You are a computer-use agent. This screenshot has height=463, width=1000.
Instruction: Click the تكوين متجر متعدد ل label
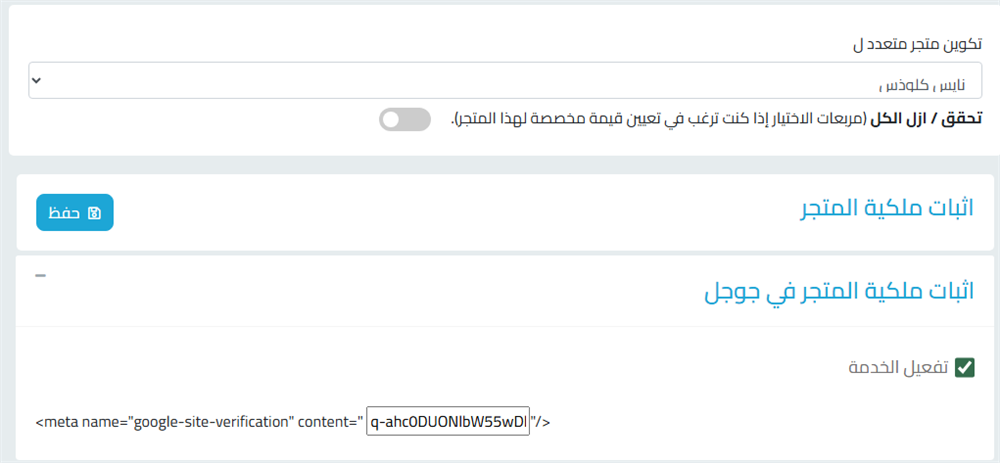click(x=915, y=46)
